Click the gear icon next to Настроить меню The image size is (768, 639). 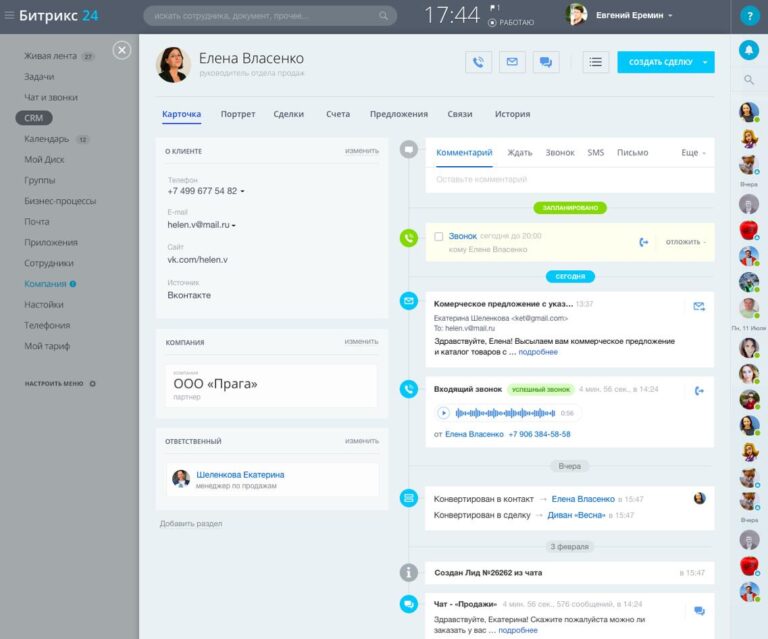click(93, 383)
